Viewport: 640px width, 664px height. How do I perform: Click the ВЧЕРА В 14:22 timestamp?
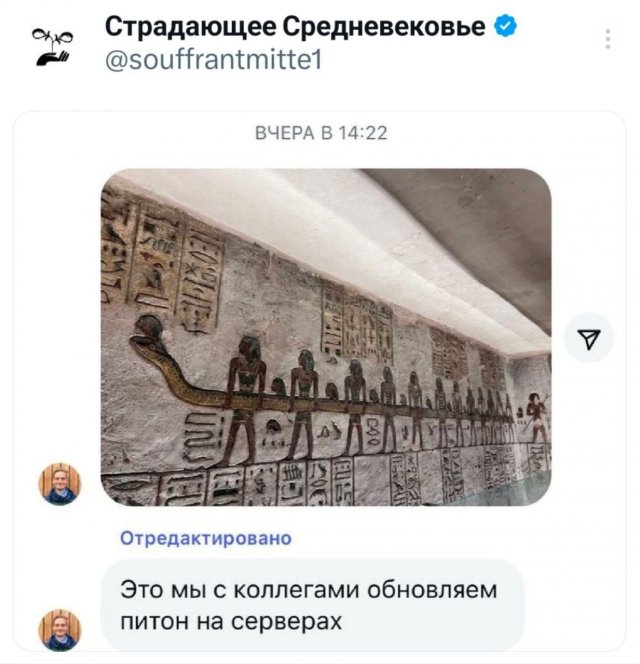321,133
